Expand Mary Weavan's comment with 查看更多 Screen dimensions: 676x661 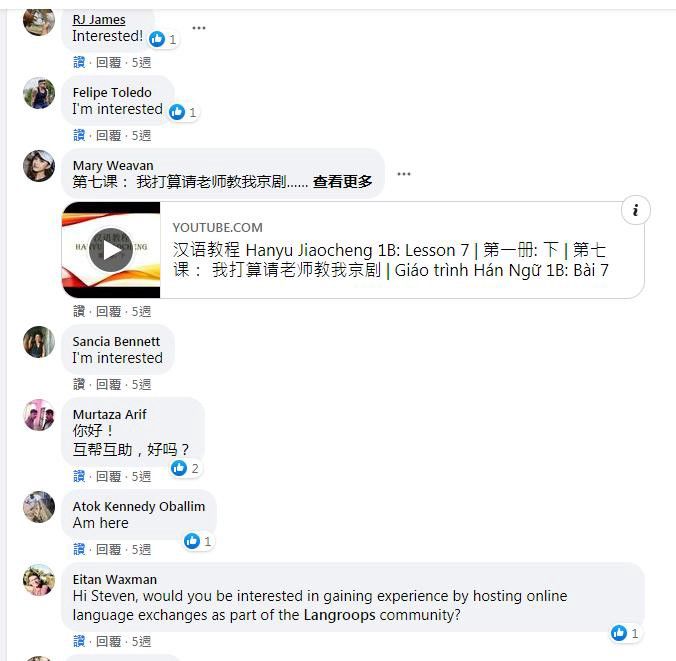click(342, 182)
